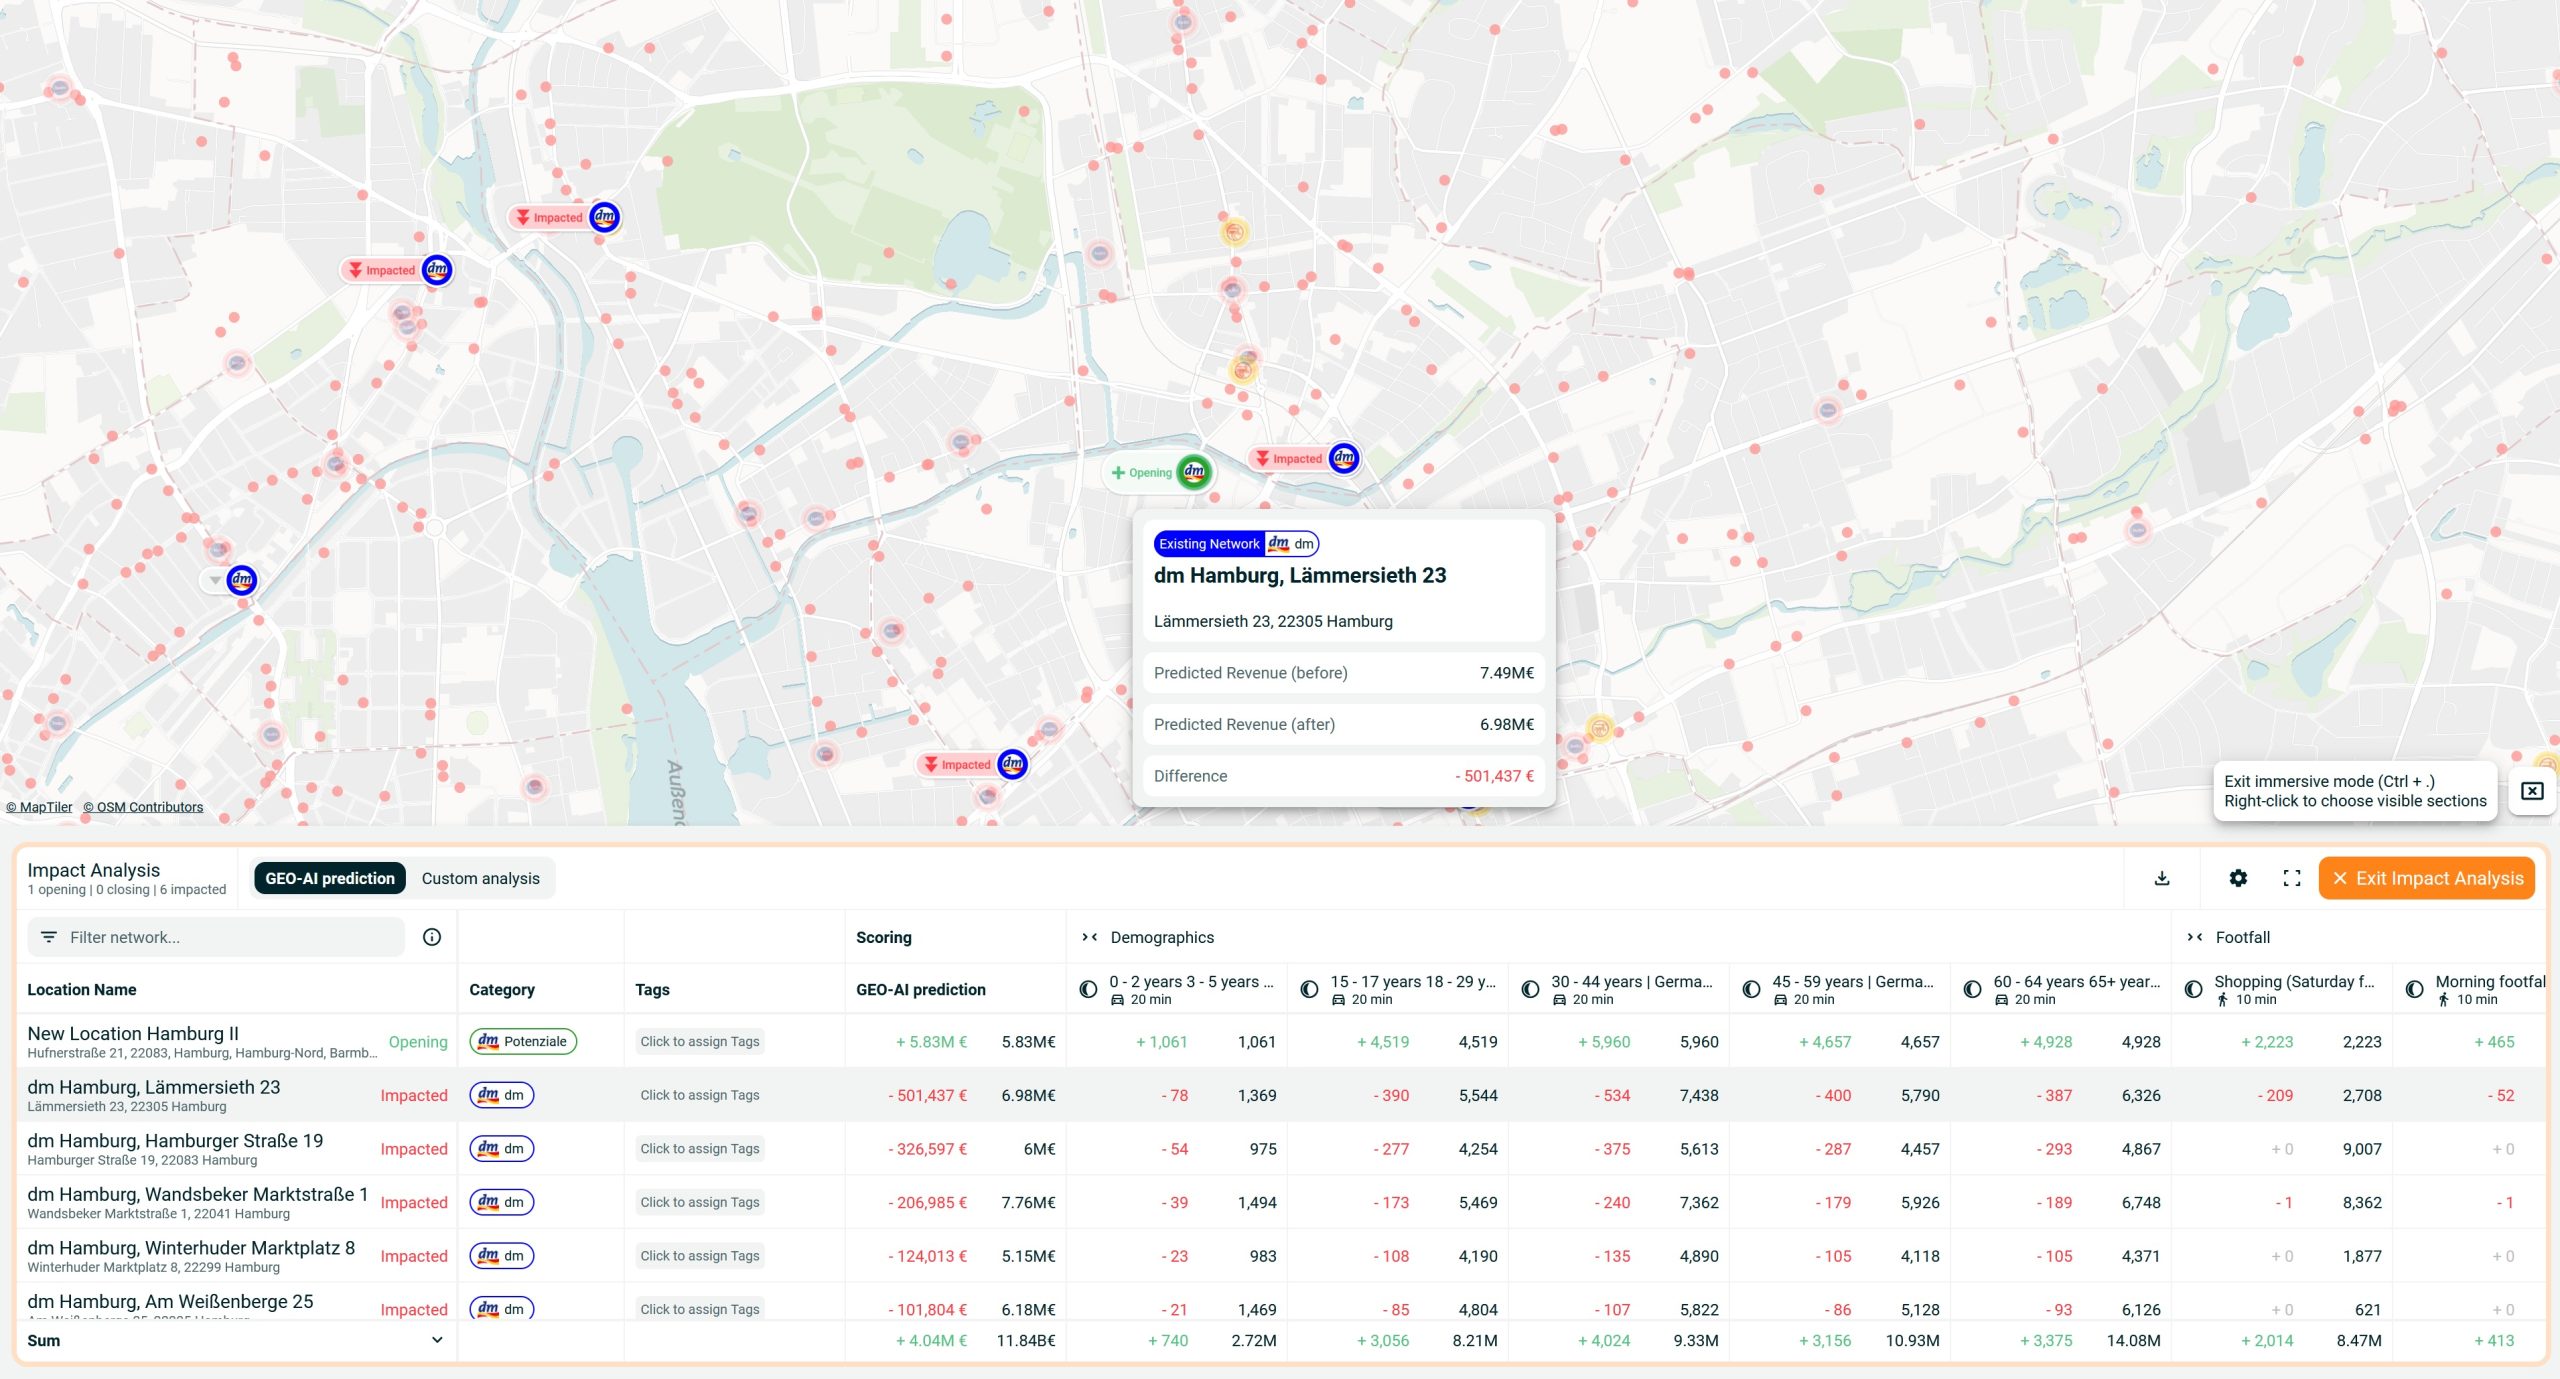
Task: Click Predicted Revenue (after) row in popup
Action: click(x=1343, y=724)
